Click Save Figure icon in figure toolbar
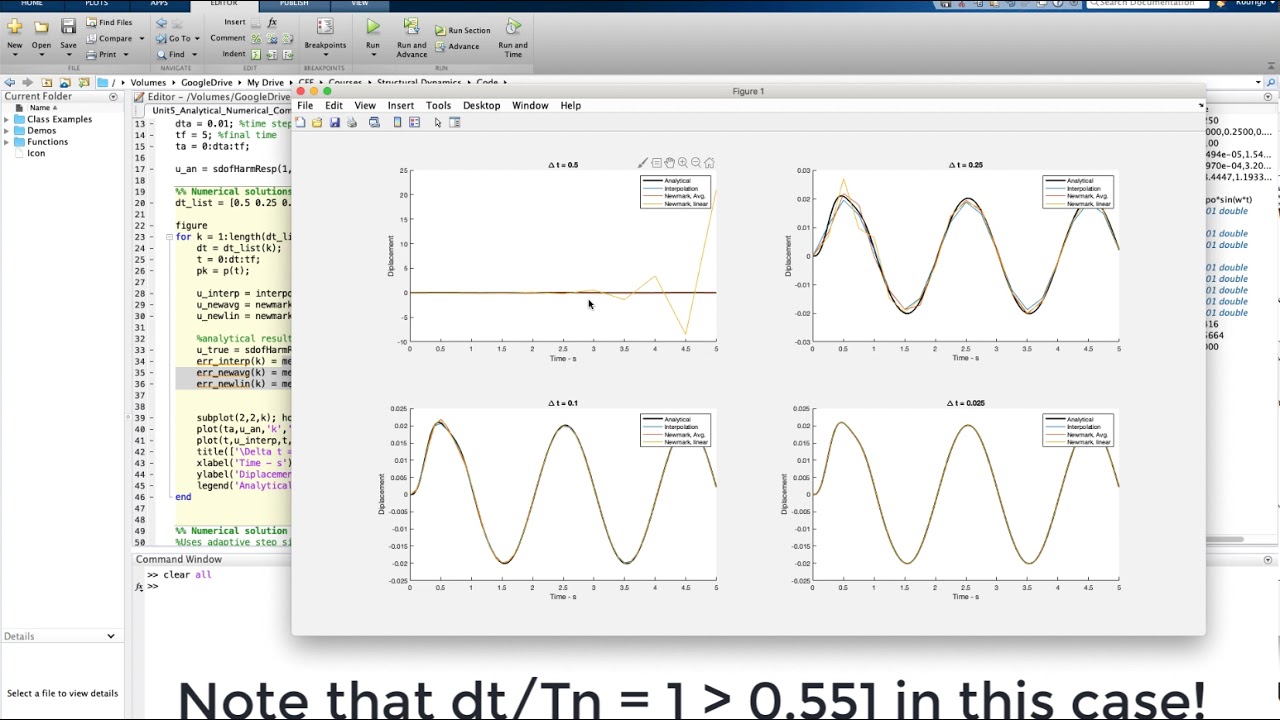Screen dimensions: 1280x720 tap(334, 122)
